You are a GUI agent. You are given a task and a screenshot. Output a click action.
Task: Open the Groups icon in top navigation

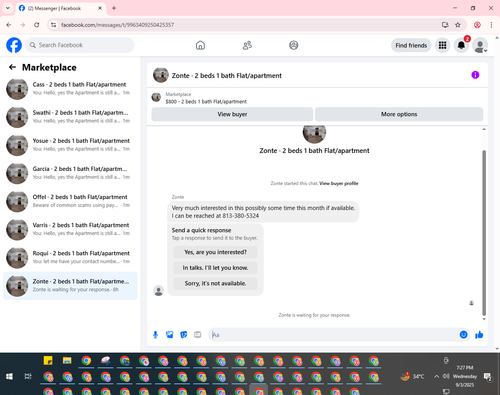pyautogui.click(x=294, y=45)
